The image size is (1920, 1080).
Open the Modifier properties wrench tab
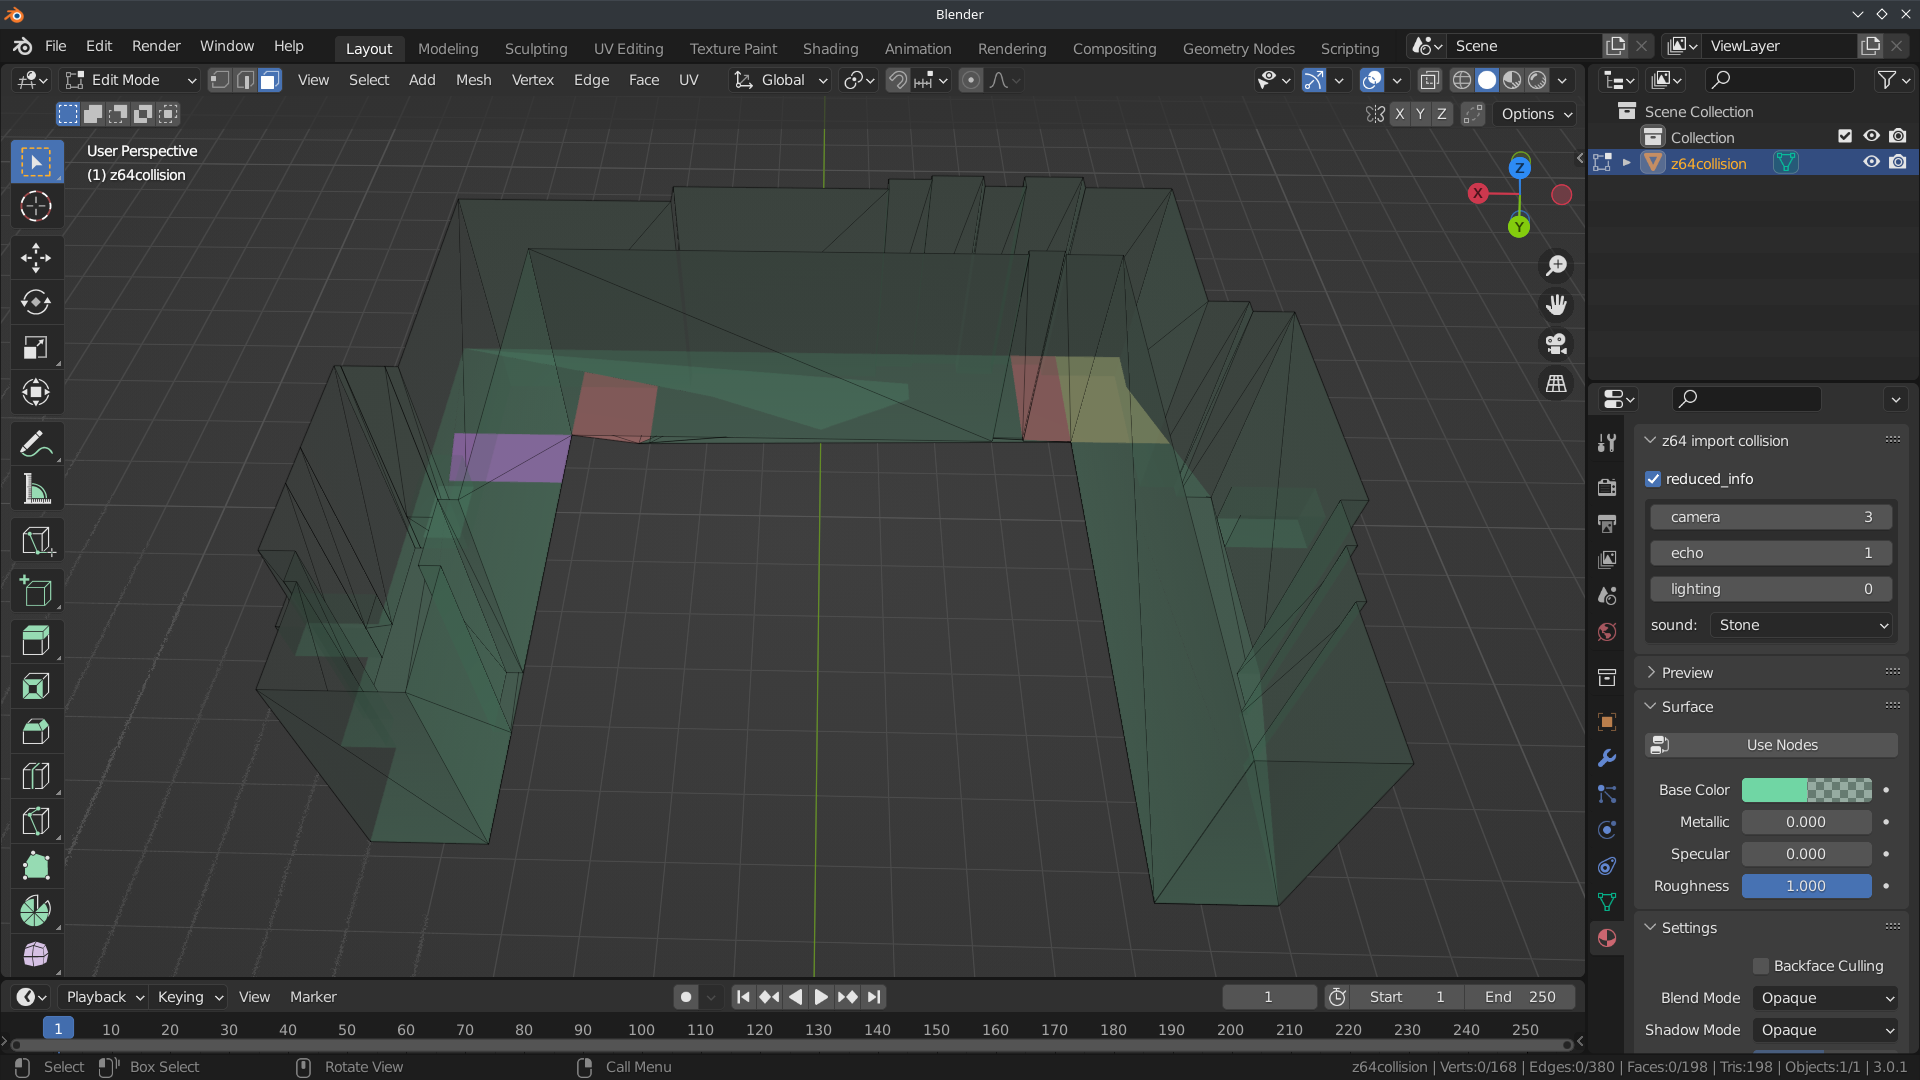point(1607,758)
